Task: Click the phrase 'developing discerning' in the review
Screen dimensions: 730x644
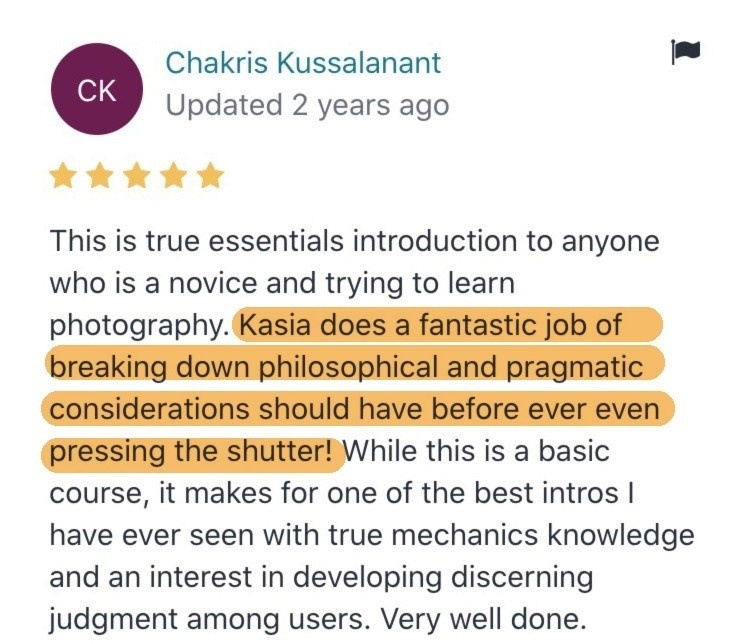Action: point(443,578)
